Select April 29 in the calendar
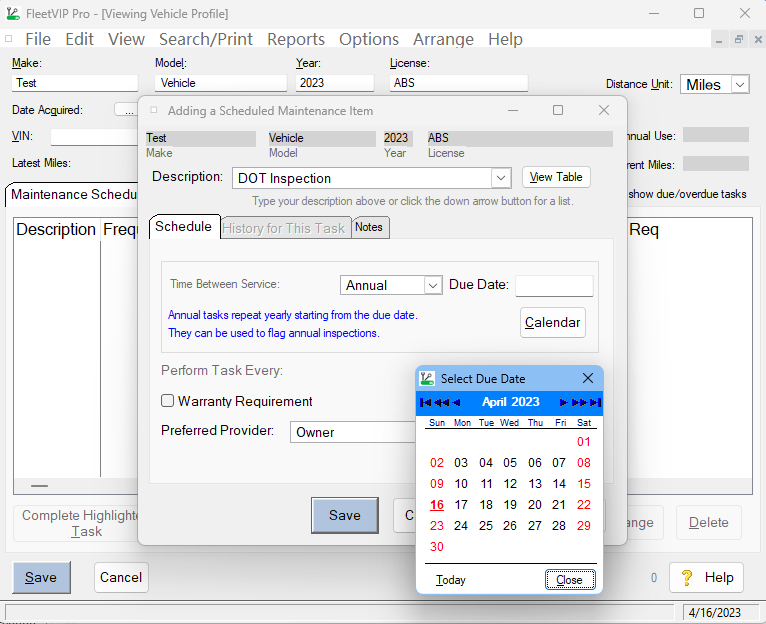Screen dimensions: 766x624 pyautogui.click(x=584, y=526)
